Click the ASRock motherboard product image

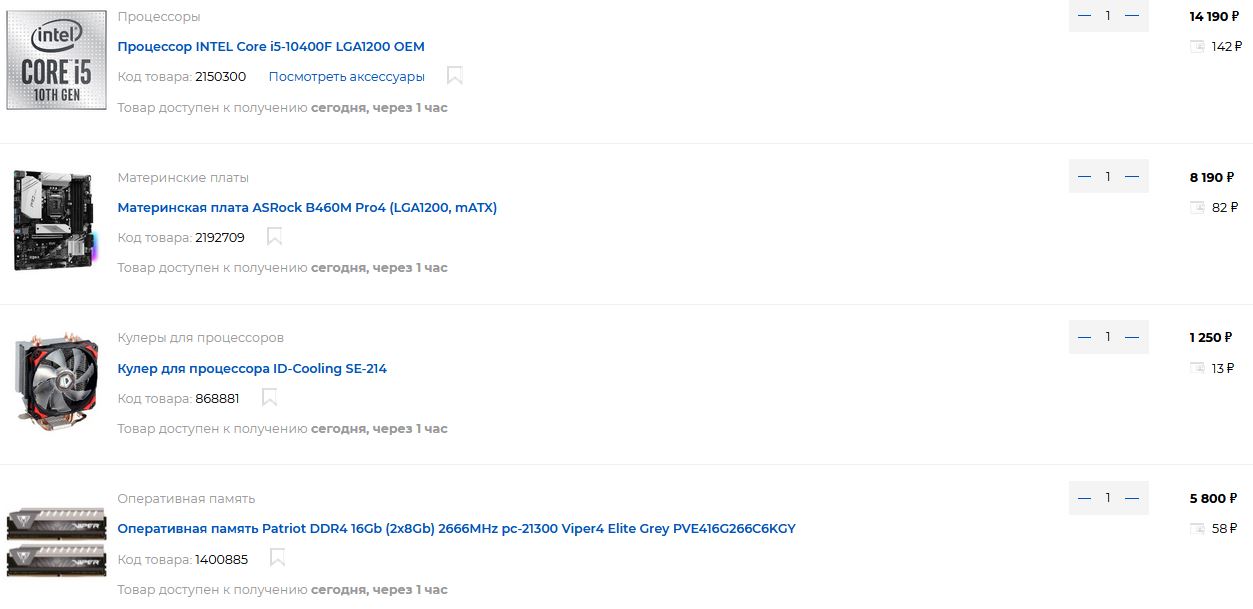(56, 220)
